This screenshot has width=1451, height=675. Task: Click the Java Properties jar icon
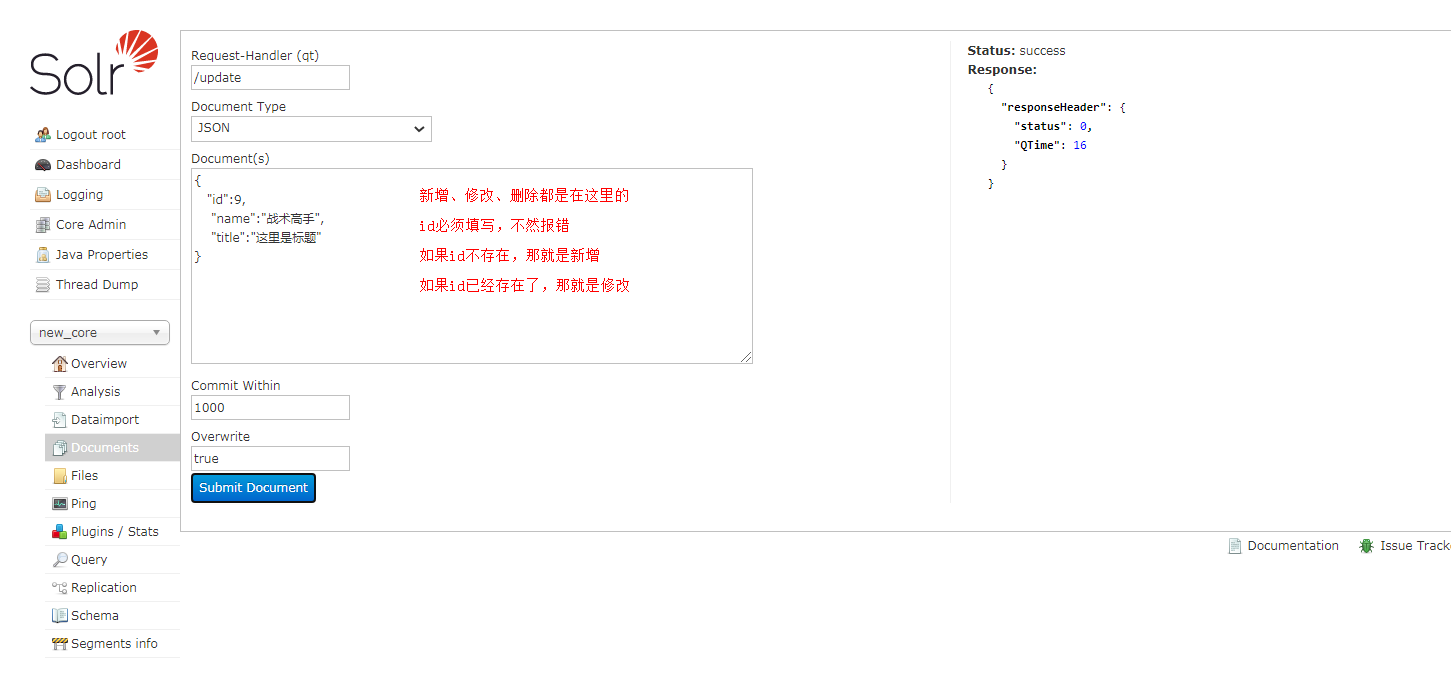(43, 255)
